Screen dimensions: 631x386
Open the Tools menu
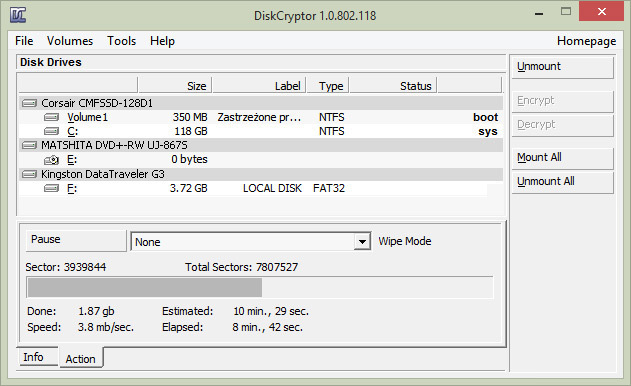[122, 41]
